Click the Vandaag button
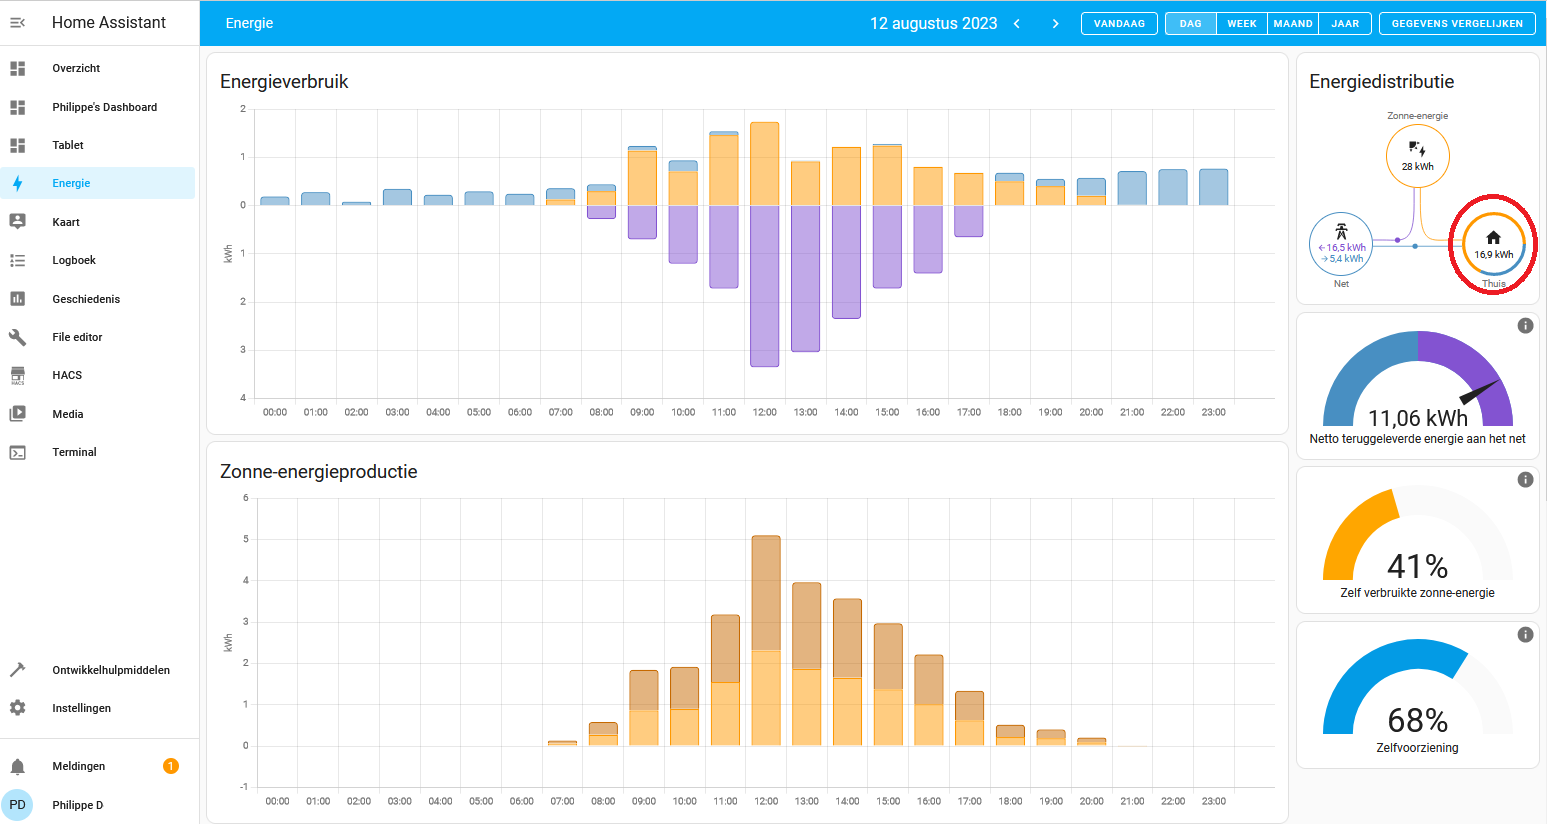 click(x=1119, y=23)
